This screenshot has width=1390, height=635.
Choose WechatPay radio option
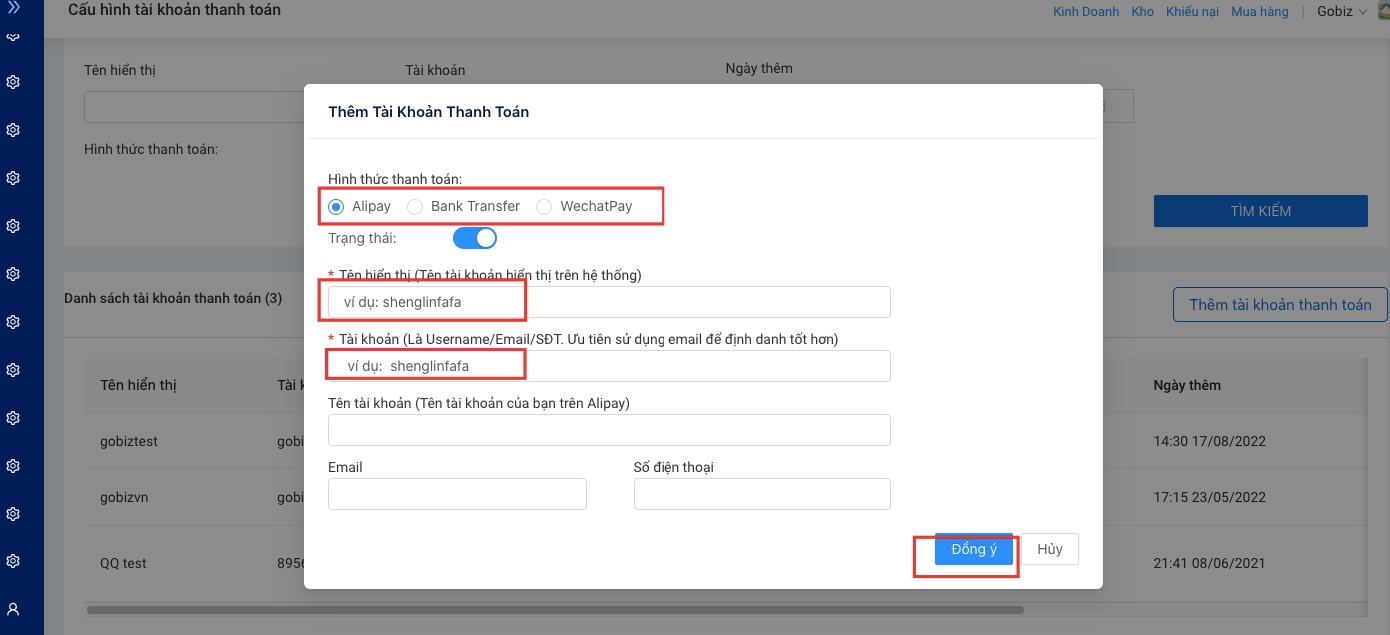click(544, 207)
